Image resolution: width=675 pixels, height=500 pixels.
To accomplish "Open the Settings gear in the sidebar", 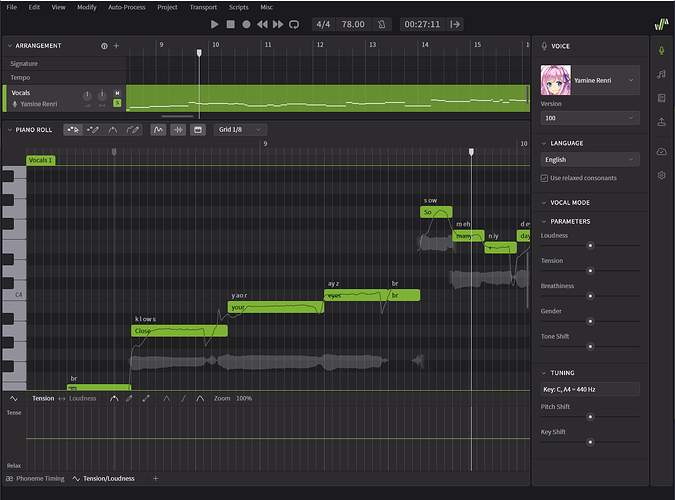I will coord(661,175).
